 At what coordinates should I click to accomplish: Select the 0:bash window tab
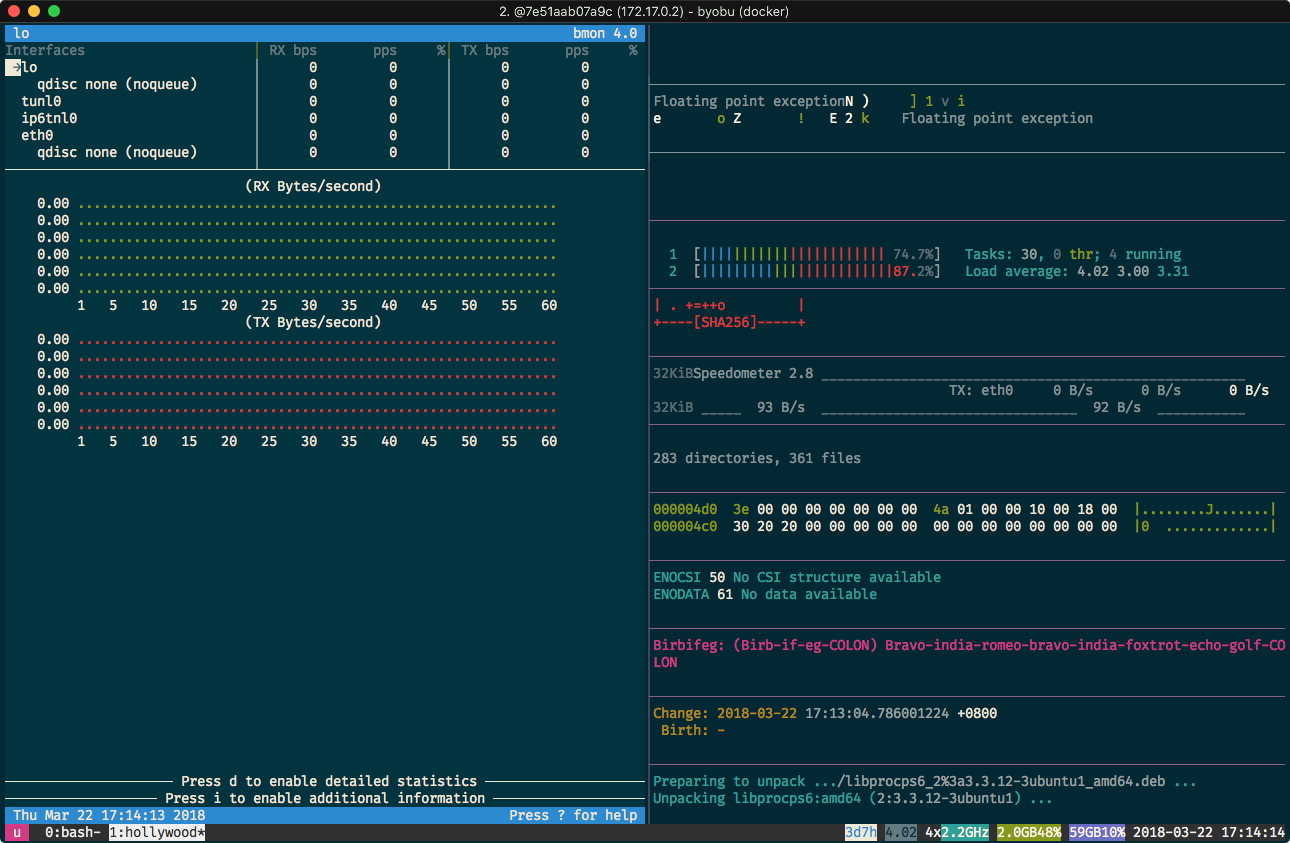(72, 832)
